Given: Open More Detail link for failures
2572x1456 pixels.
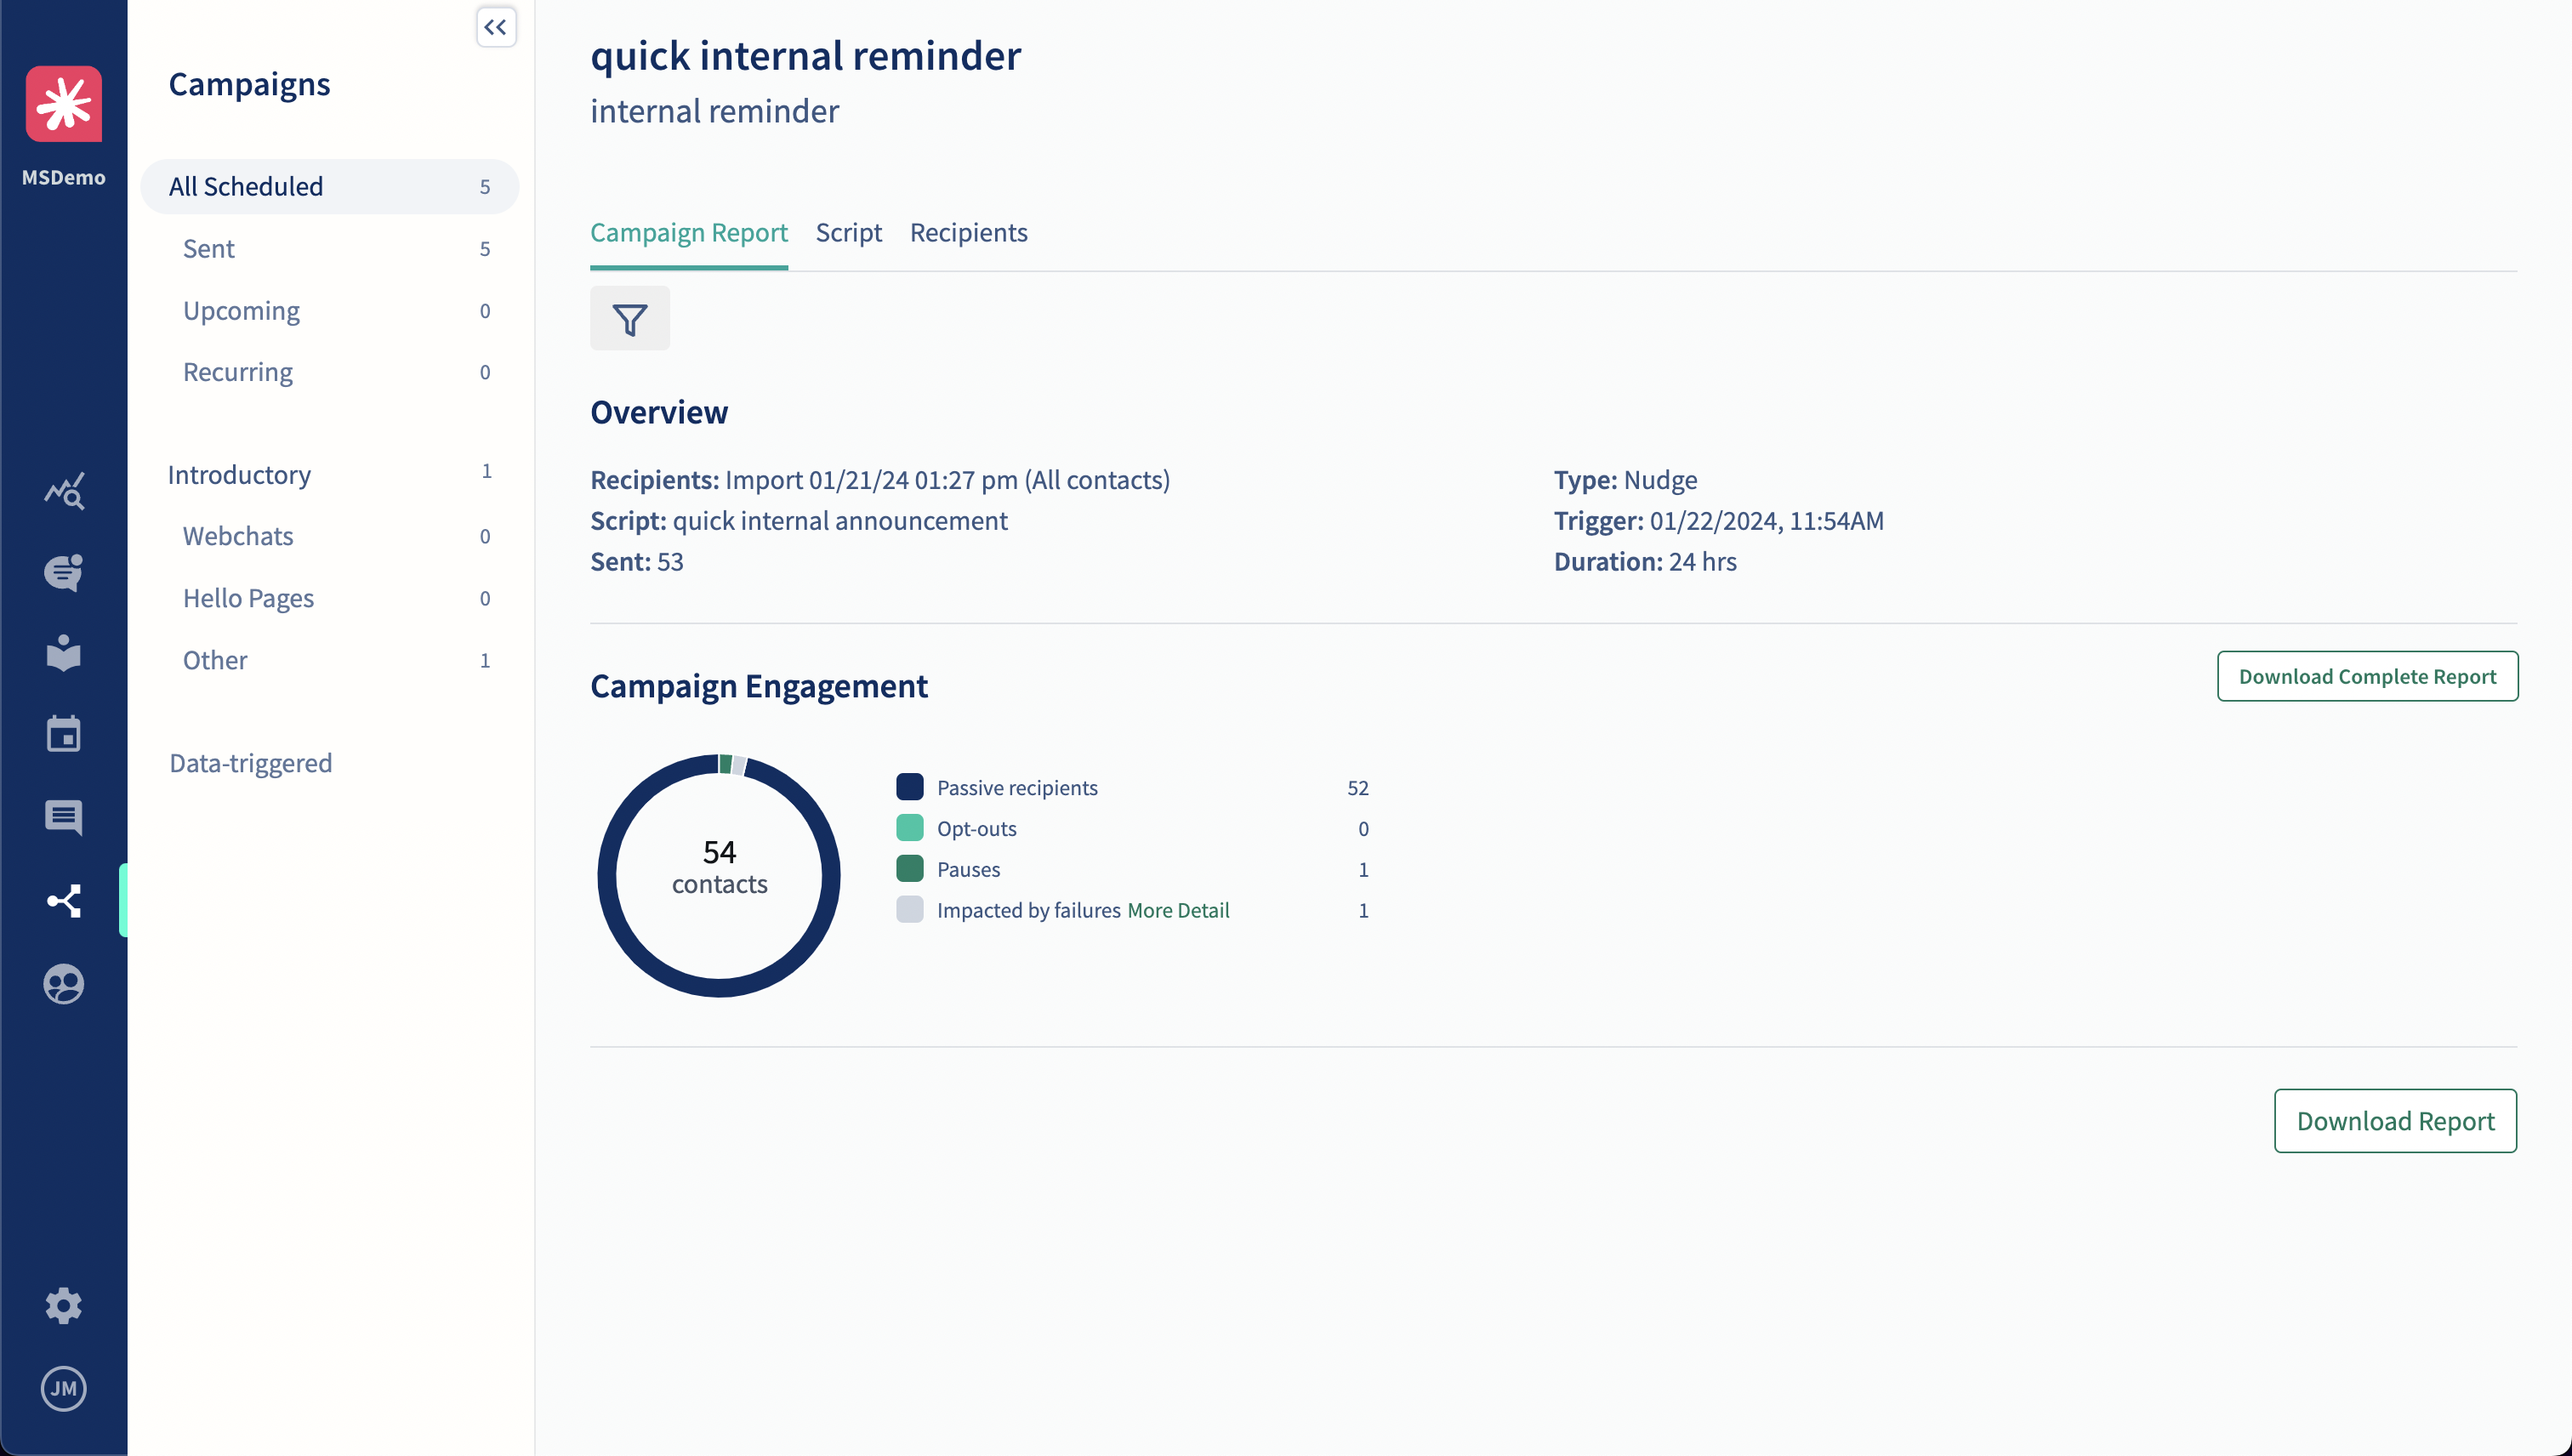Looking at the screenshot, I should (1178, 911).
